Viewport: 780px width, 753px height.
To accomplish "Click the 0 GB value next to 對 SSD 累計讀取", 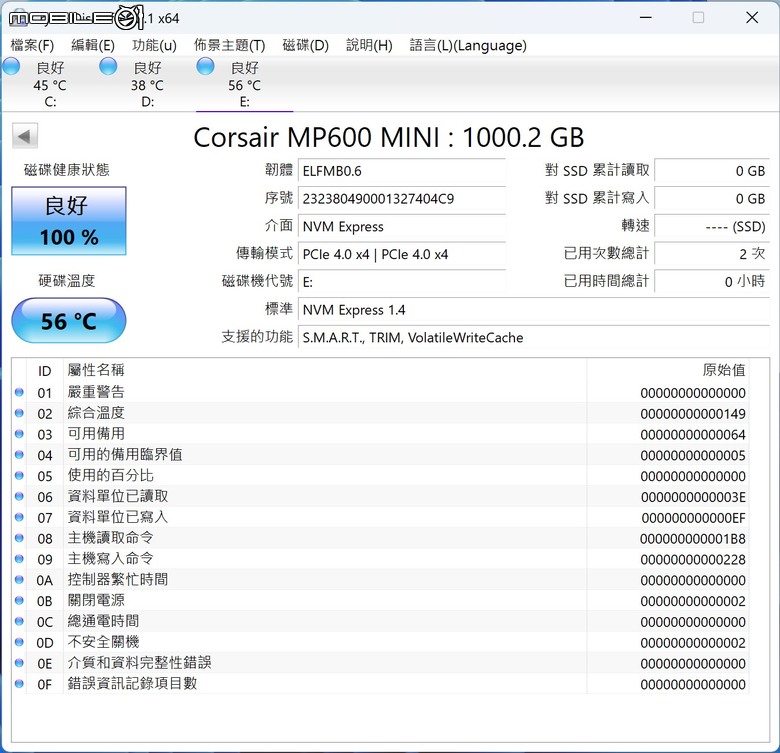I will (x=712, y=171).
